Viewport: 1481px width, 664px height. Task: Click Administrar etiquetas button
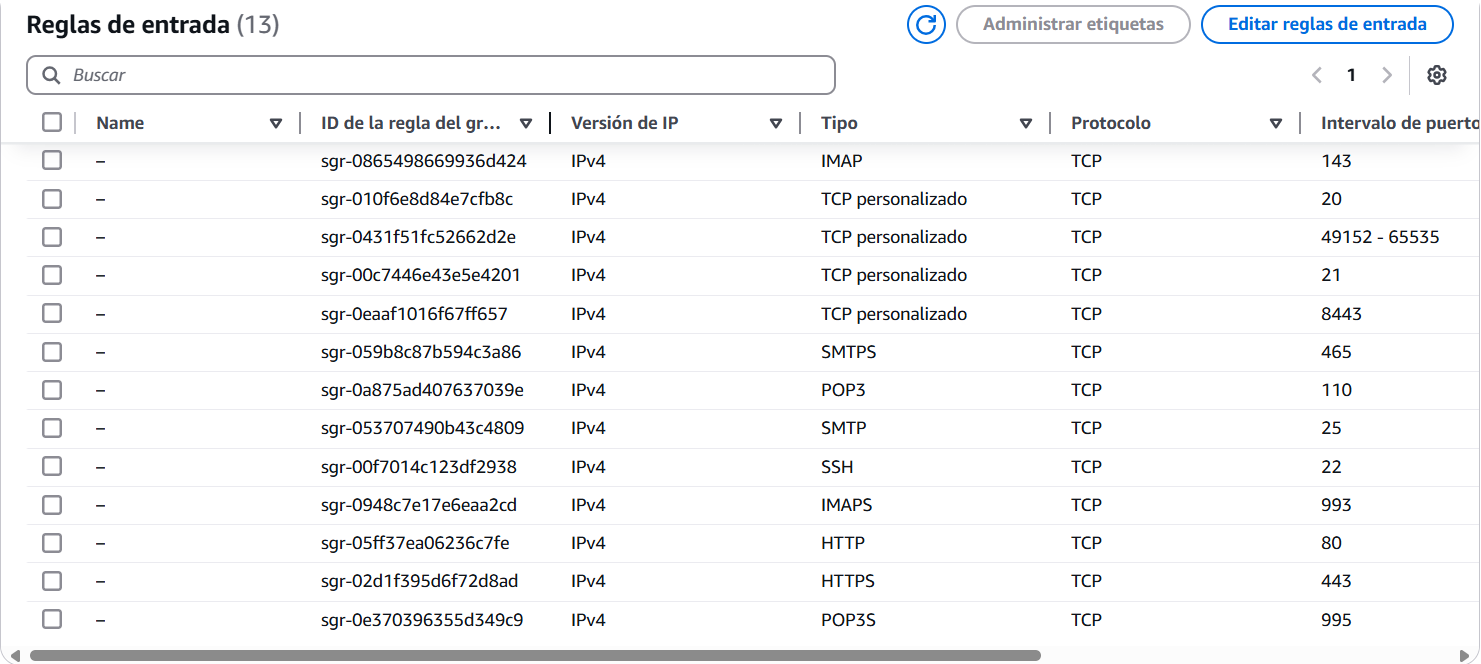point(1073,25)
